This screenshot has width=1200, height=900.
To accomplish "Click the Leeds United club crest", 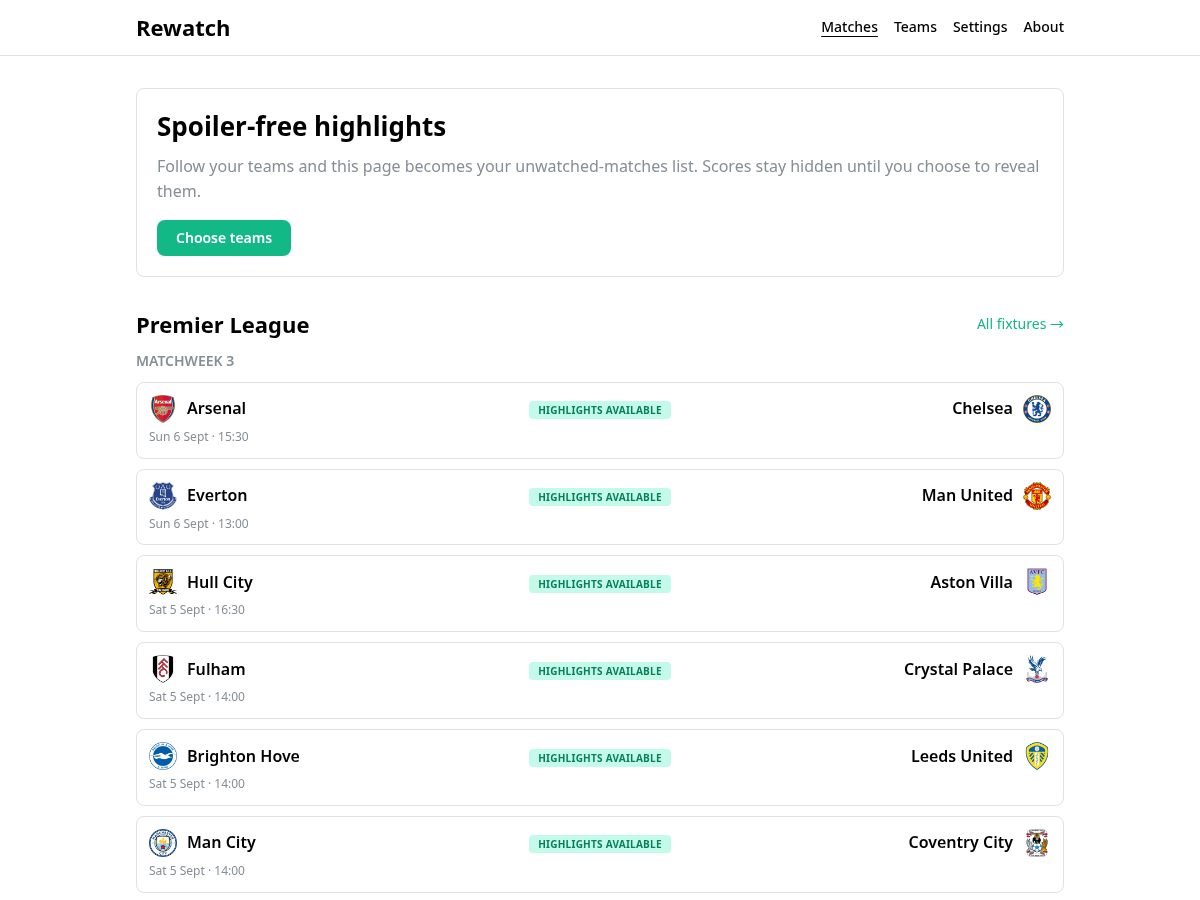I will tap(1037, 756).
